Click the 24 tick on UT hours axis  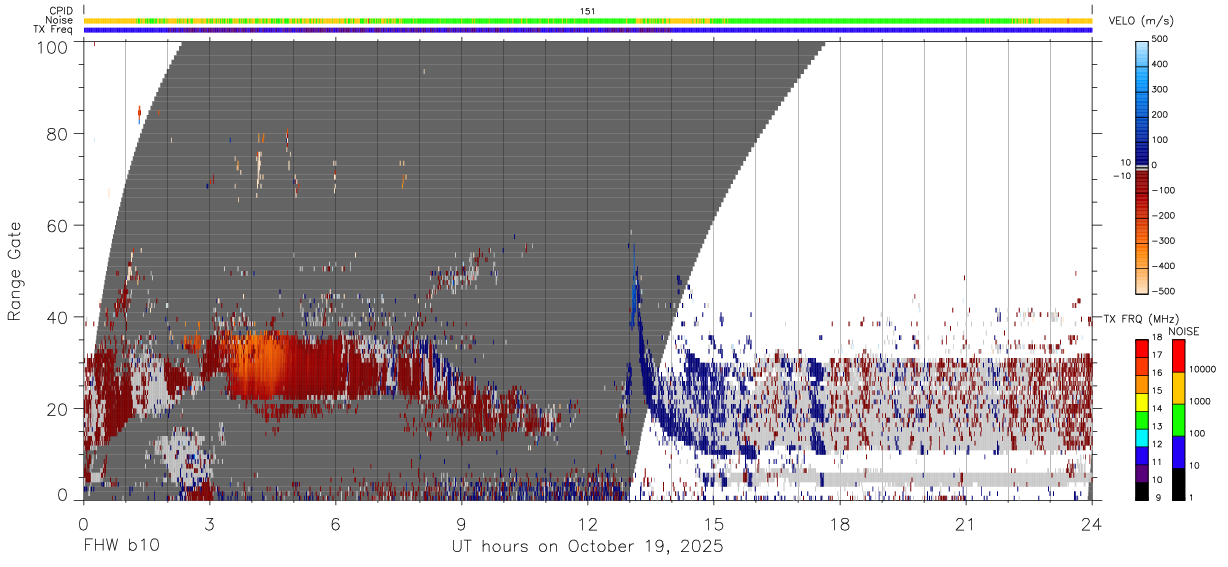click(1092, 522)
